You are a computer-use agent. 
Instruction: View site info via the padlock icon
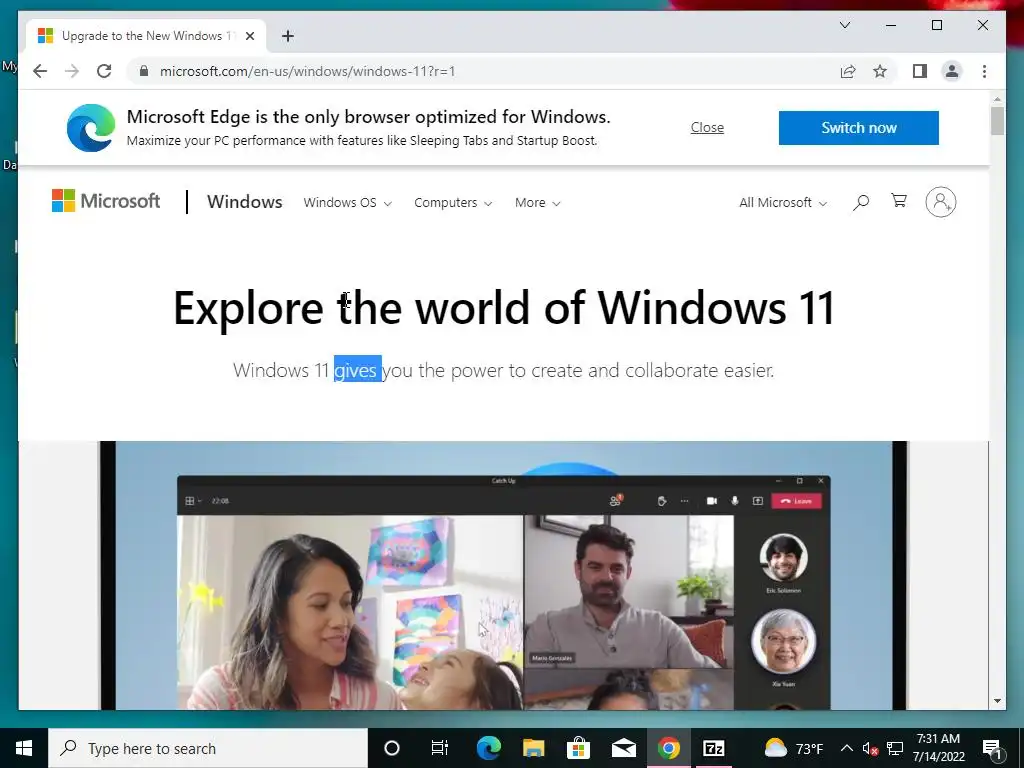(x=144, y=71)
